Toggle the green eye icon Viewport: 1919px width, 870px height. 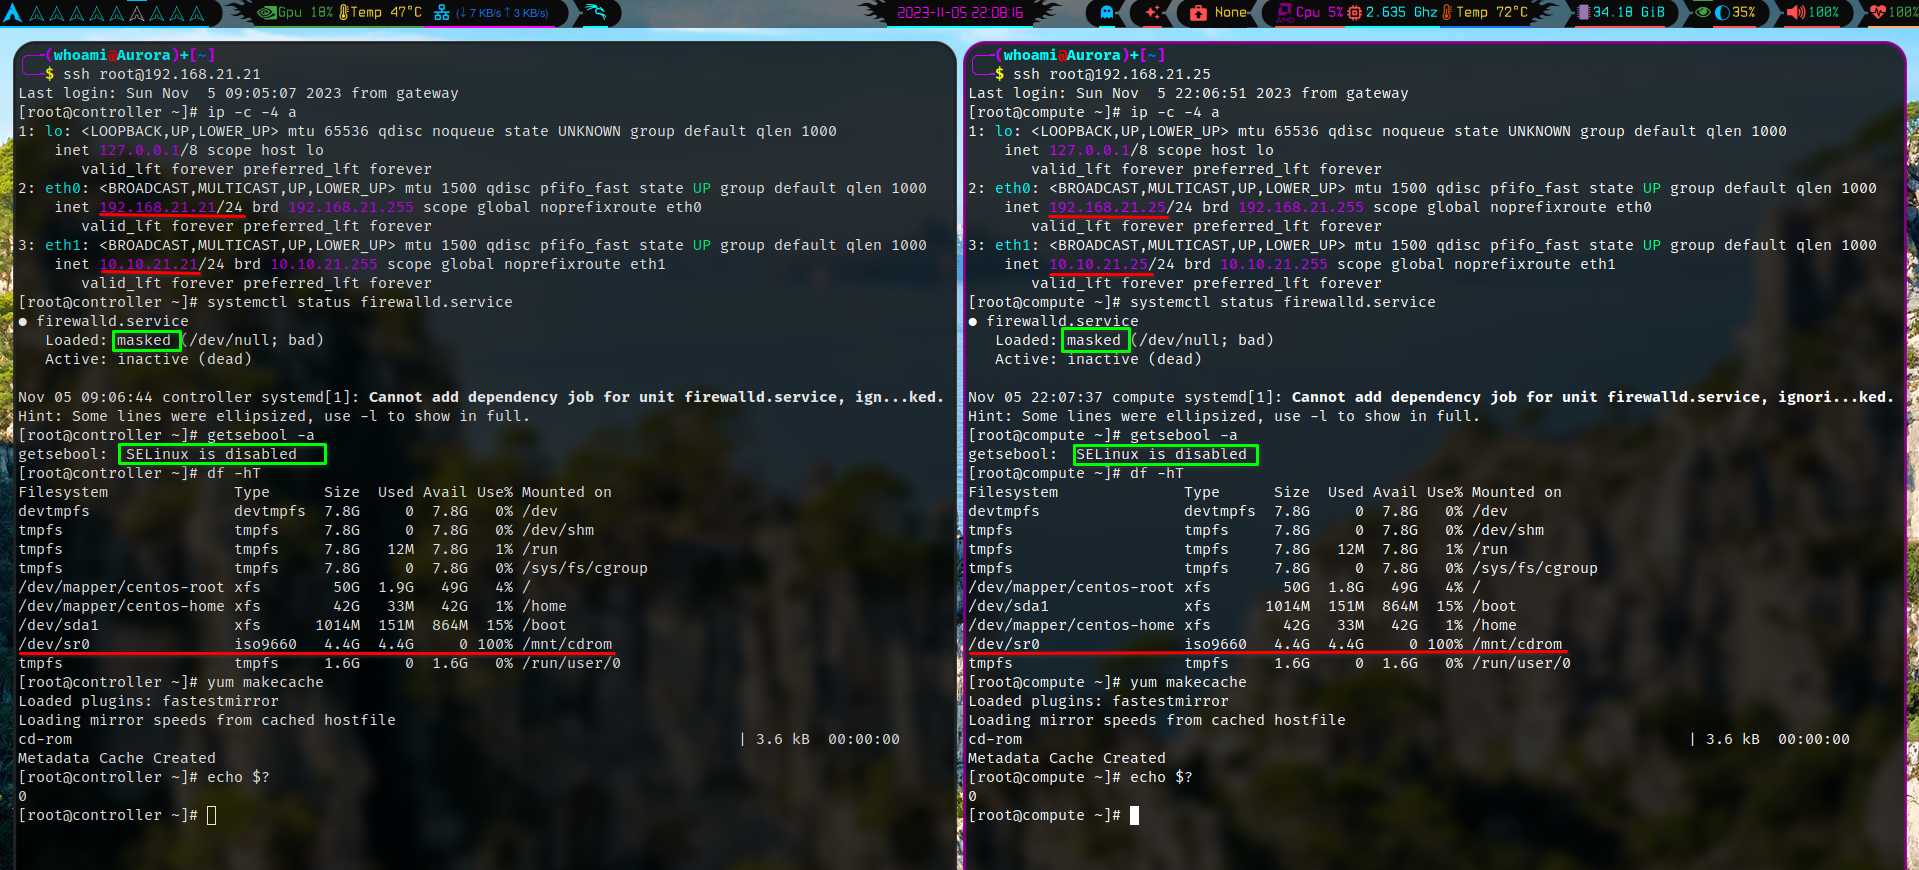tap(1702, 13)
